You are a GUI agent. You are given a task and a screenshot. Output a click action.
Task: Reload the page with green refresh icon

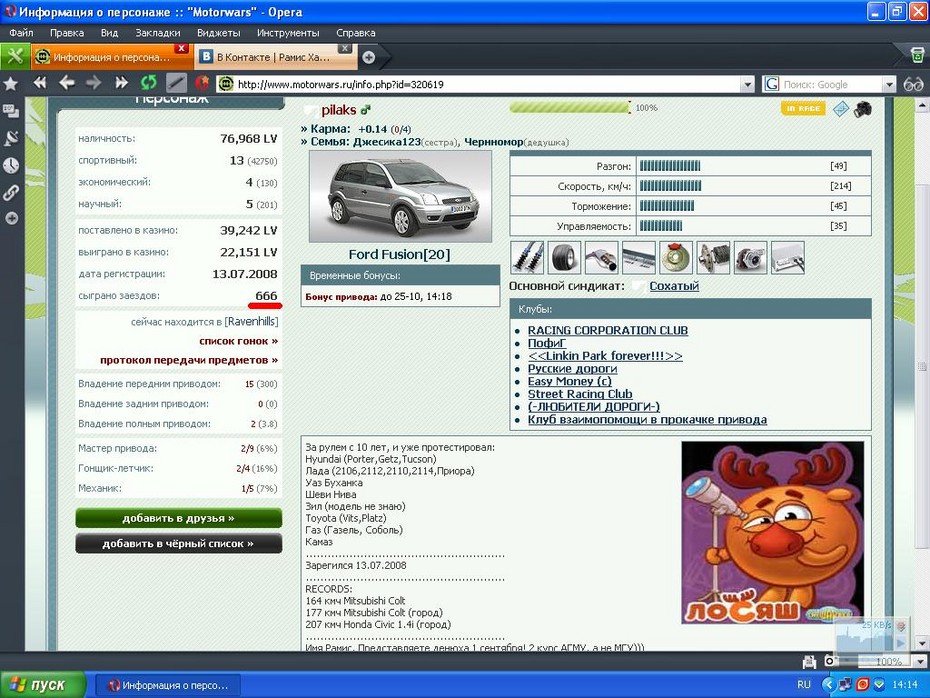click(x=148, y=83)
